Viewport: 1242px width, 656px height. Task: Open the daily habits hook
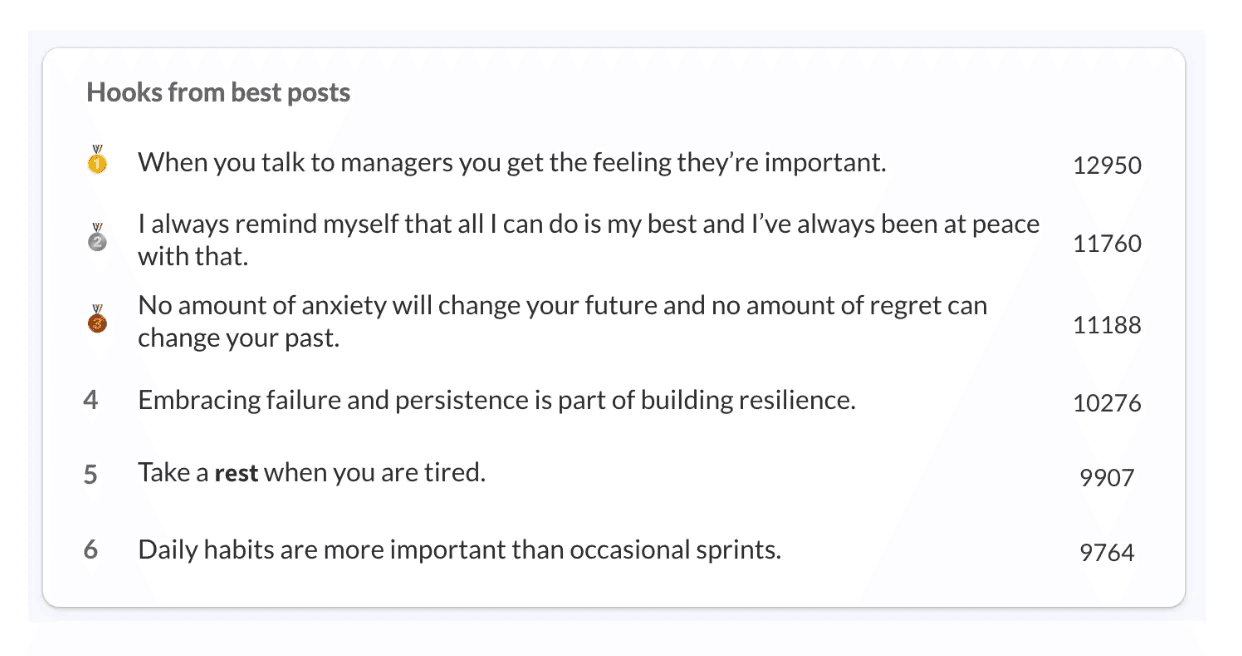tap(460, 549)
